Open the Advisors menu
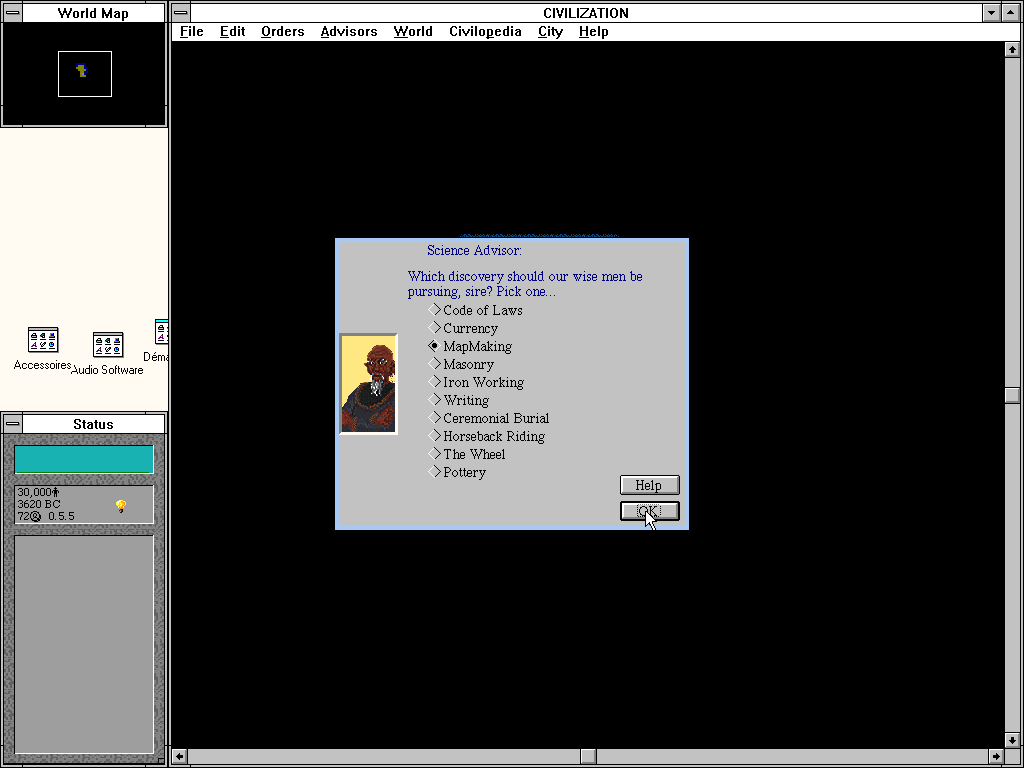 [349, 31]
